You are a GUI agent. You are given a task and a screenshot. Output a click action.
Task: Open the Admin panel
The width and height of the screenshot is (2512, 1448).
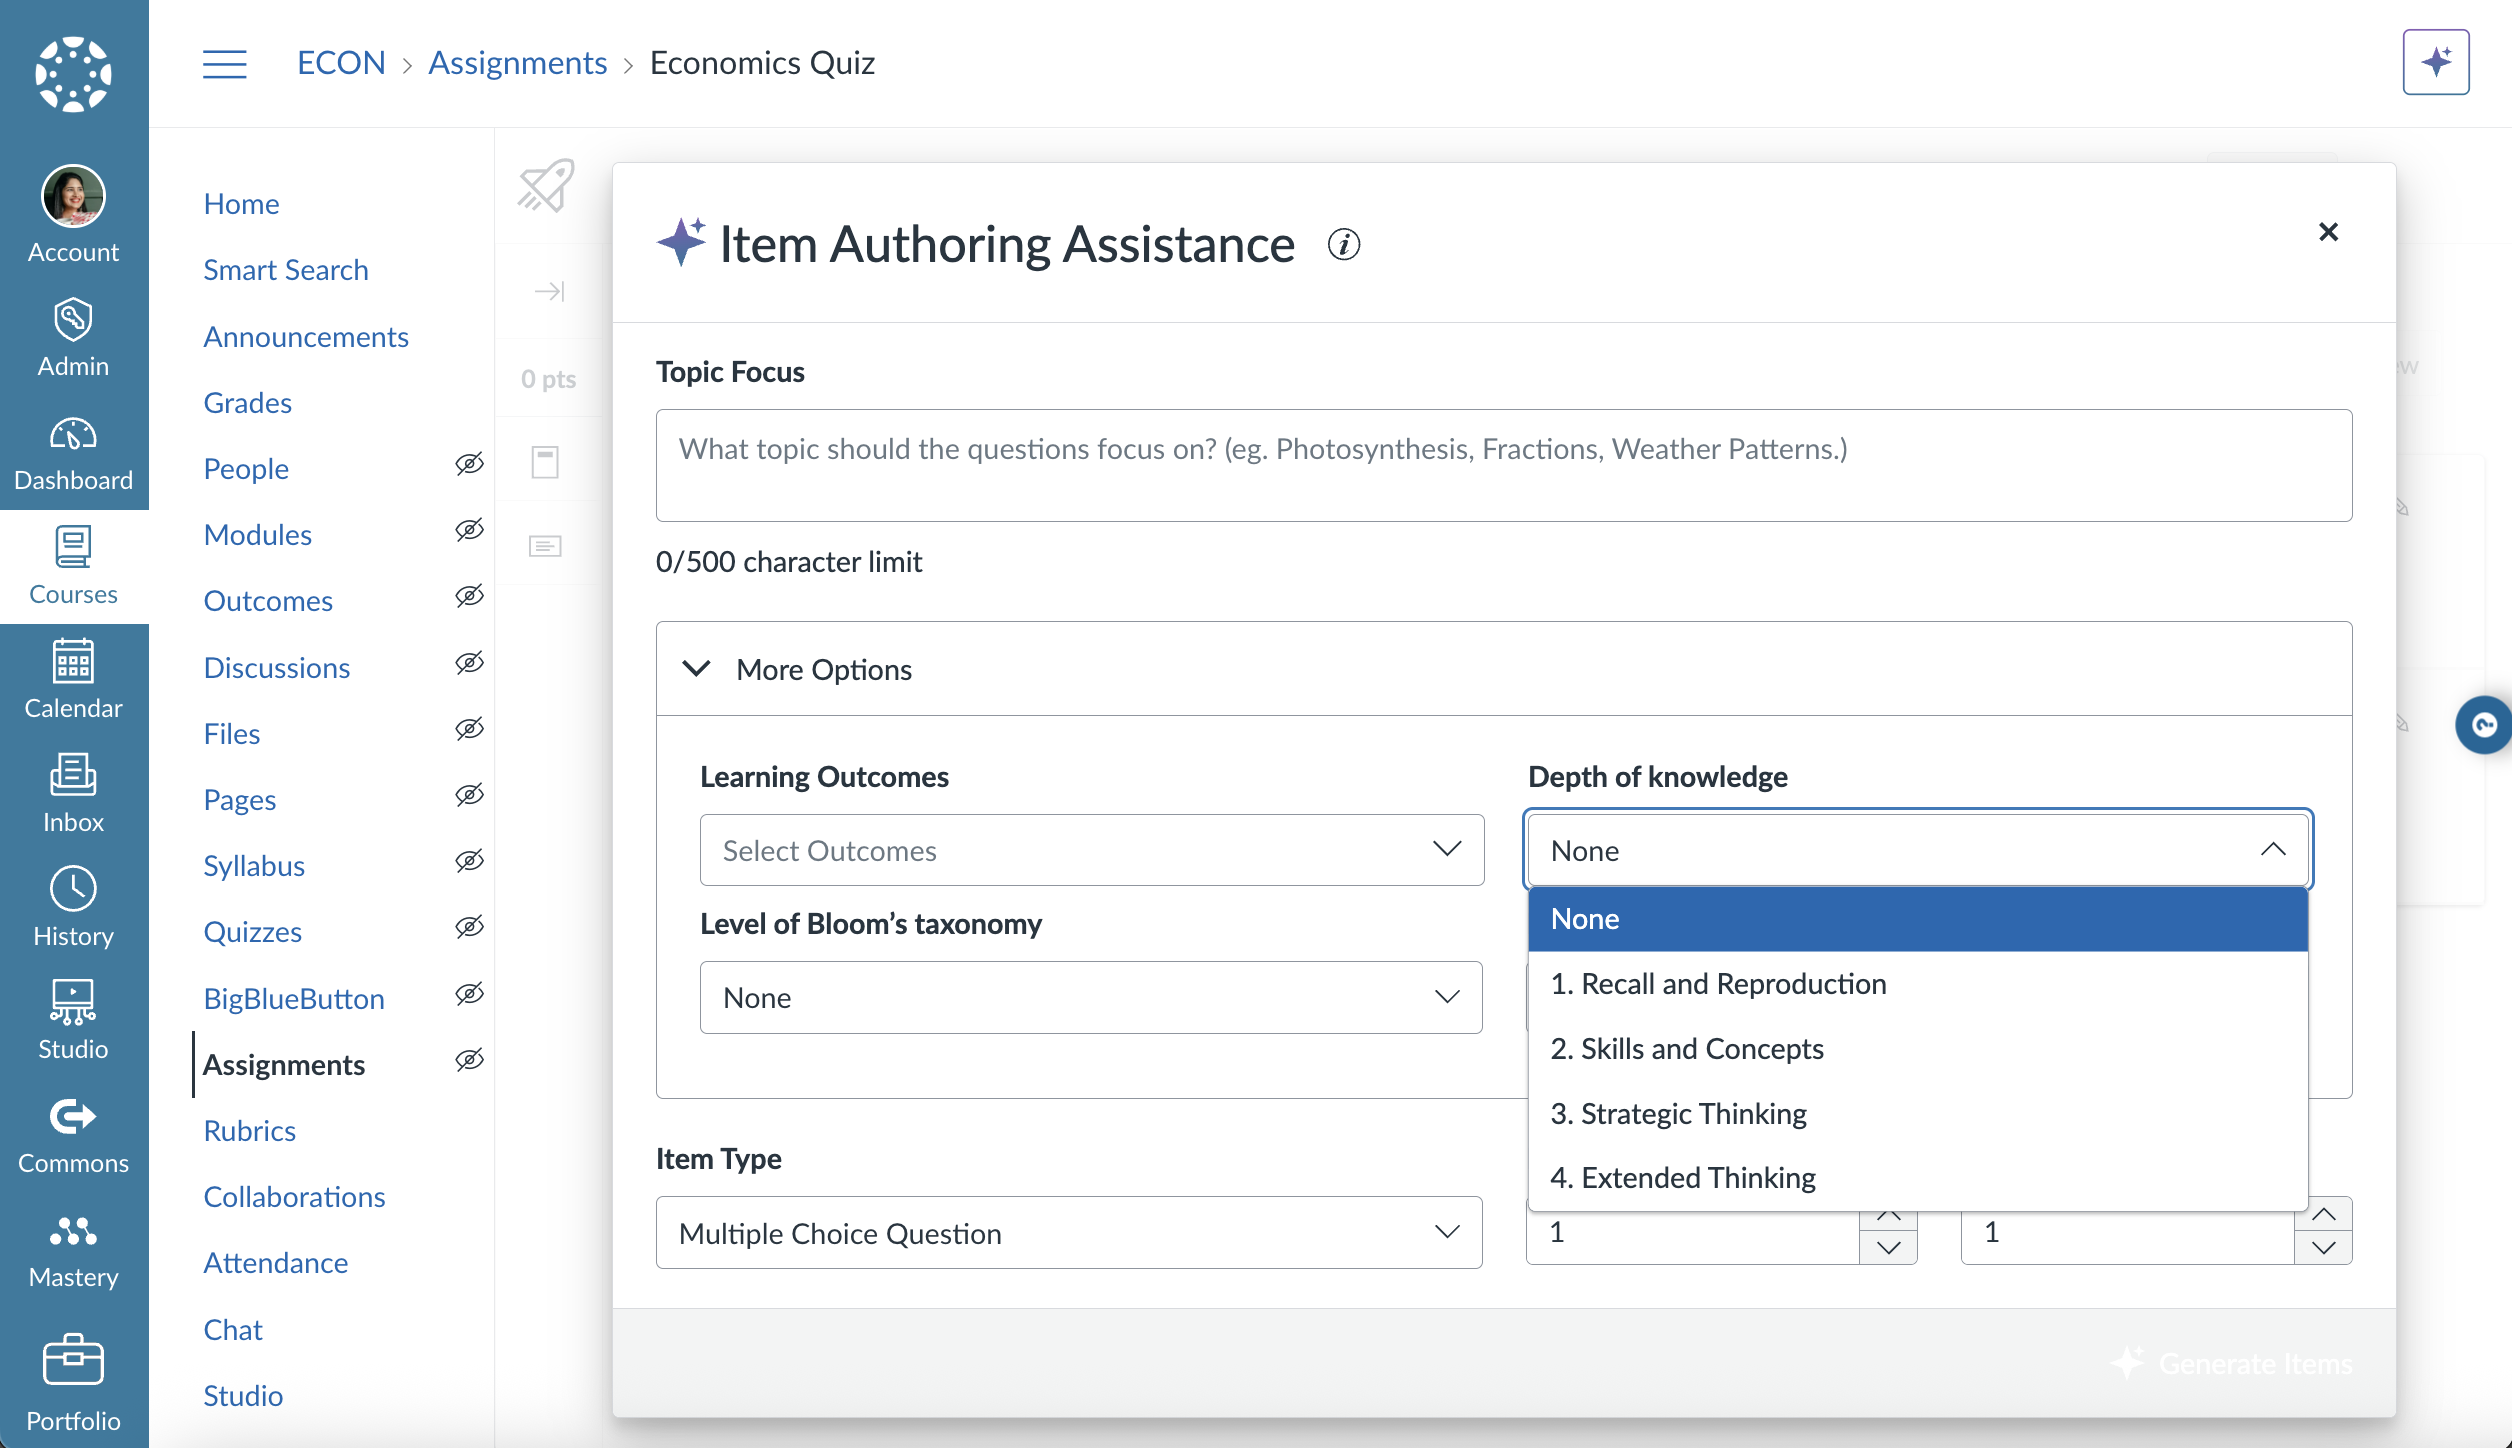73,338
